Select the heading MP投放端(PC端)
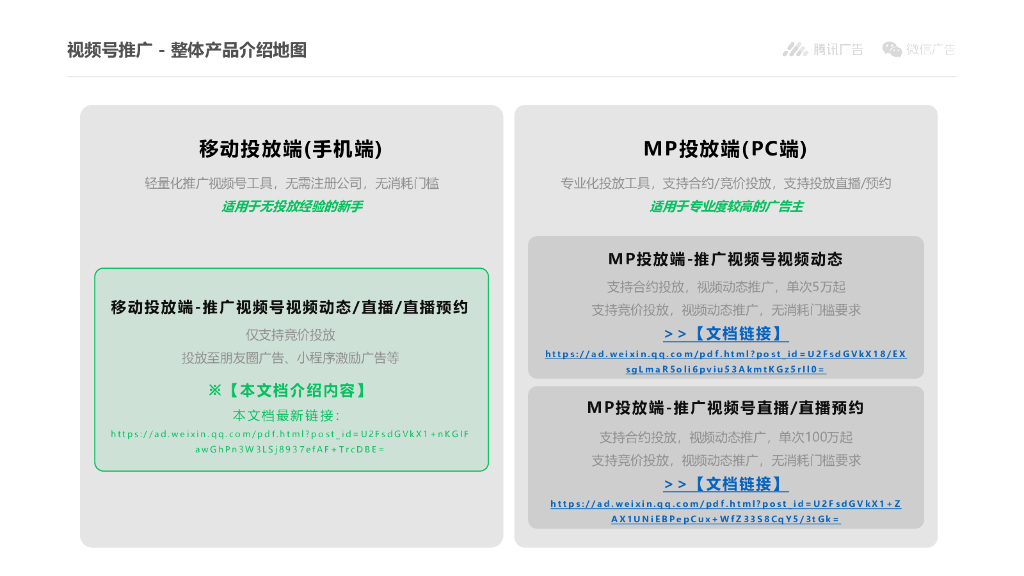 click(x=726, y=149)
